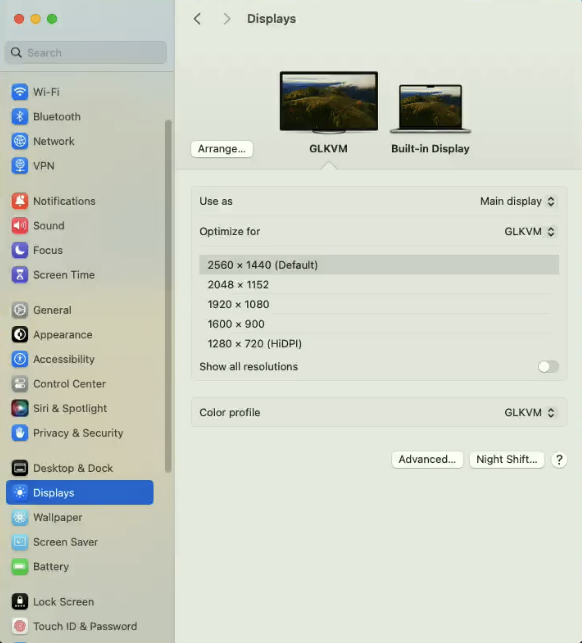Click the Focus moon icon
Image resolution: width=582 pixels, height=643 pixels.
click(x=19, y=250)
